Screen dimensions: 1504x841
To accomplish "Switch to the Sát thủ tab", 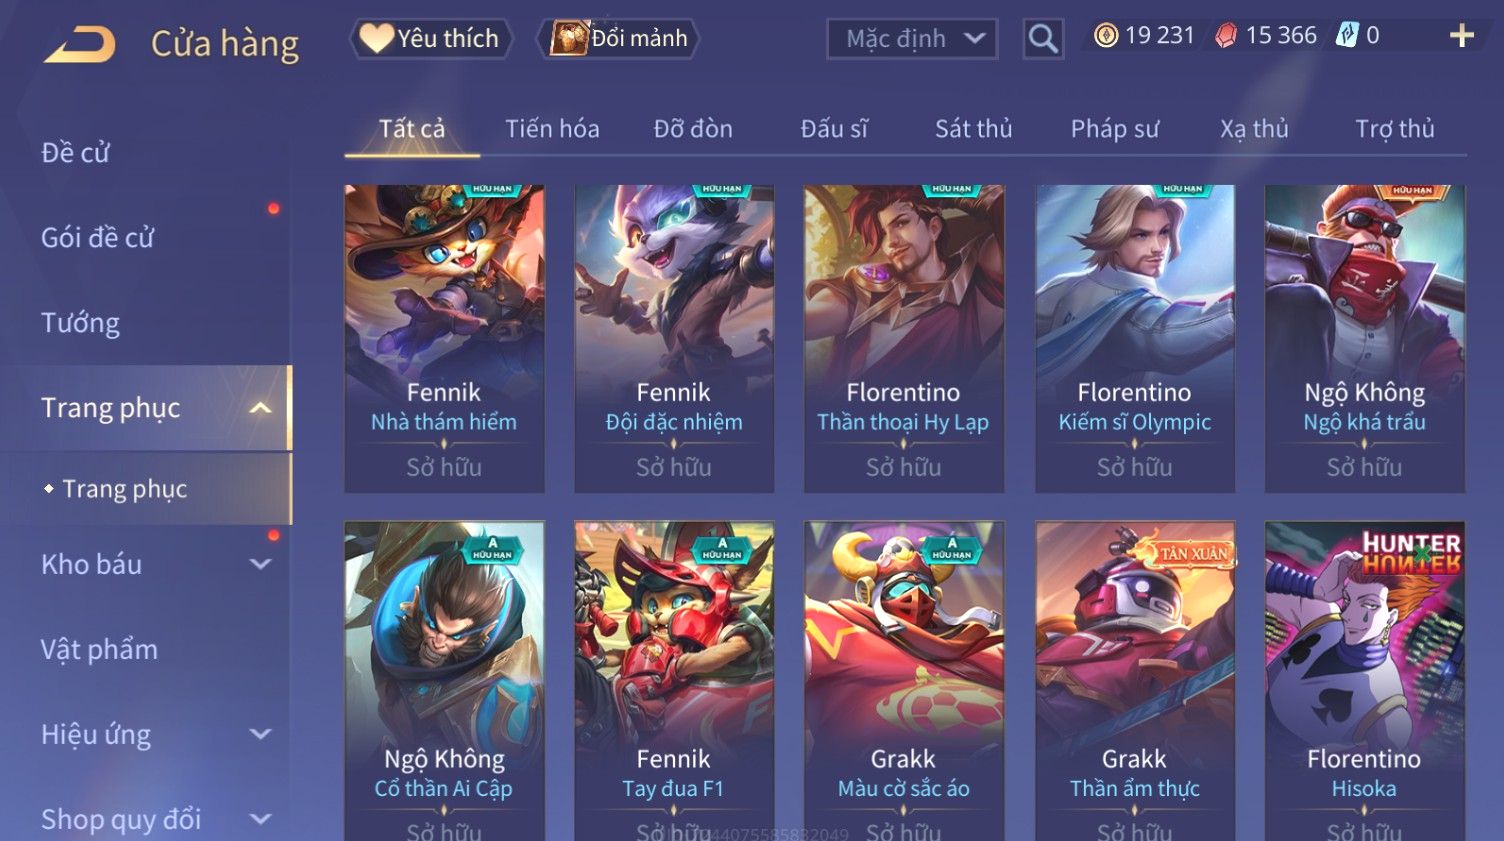I will (973, 129).
